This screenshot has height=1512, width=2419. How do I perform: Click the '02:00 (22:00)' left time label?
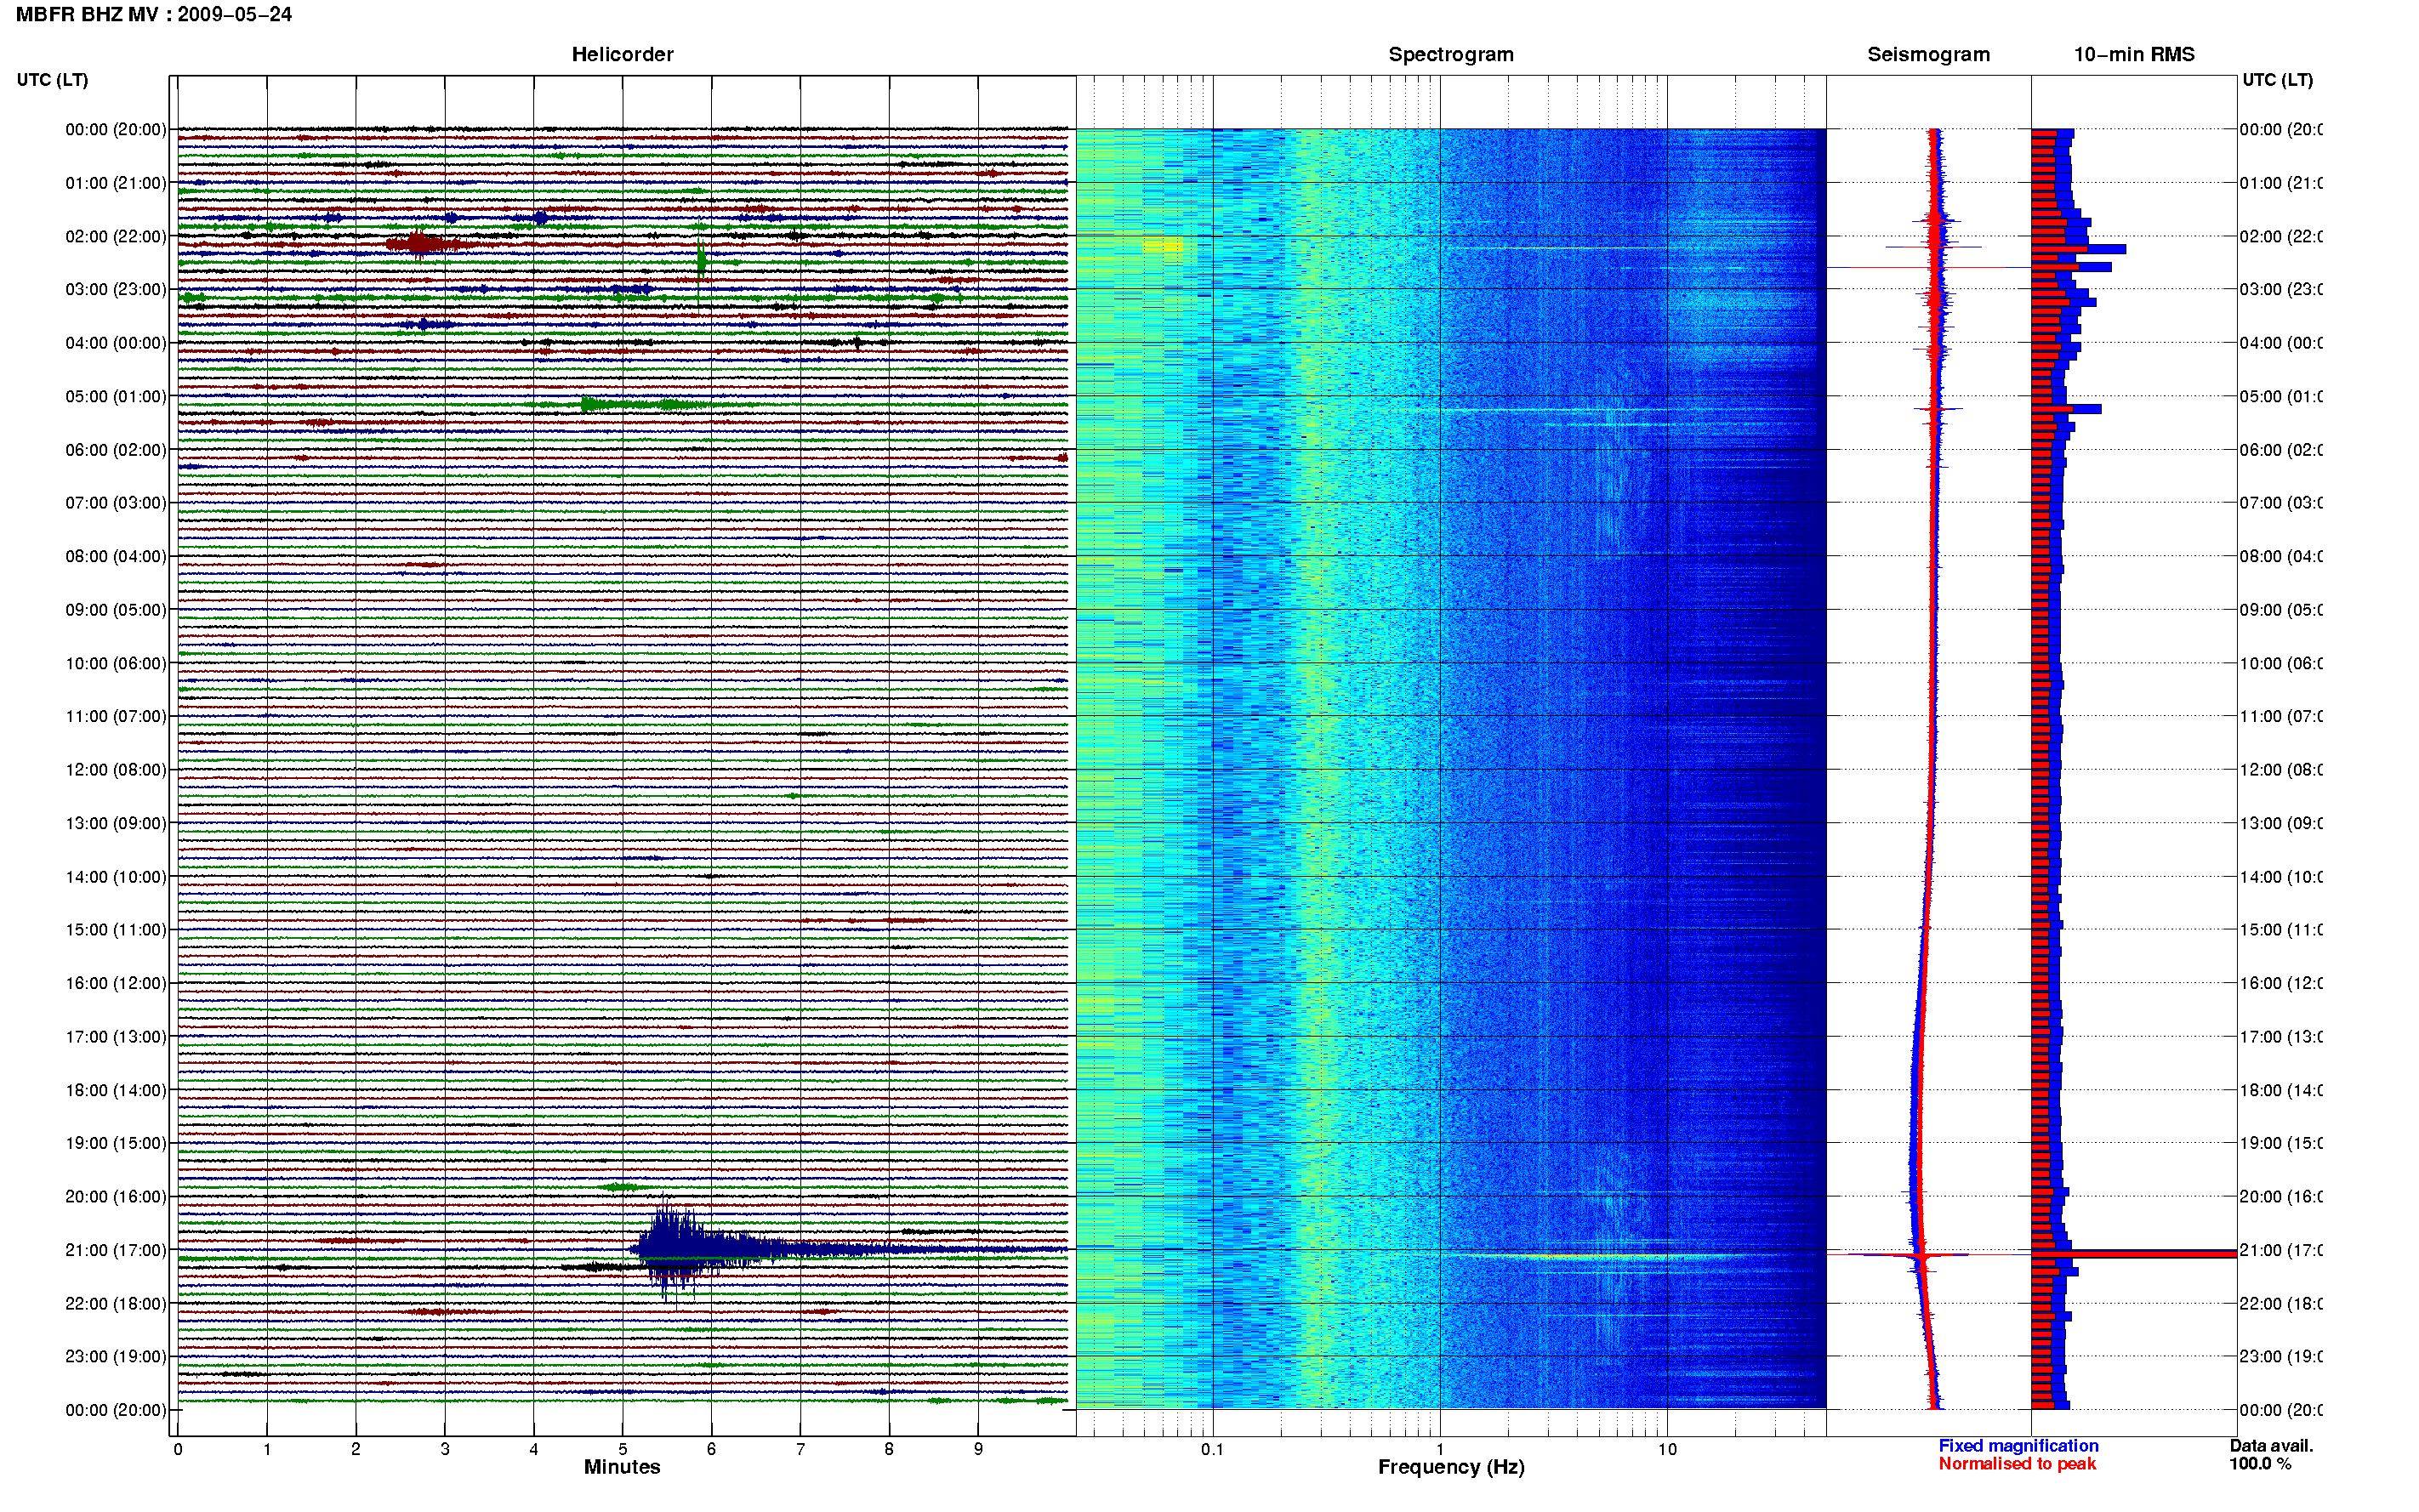pyautogui.click(x=116, y=237)
